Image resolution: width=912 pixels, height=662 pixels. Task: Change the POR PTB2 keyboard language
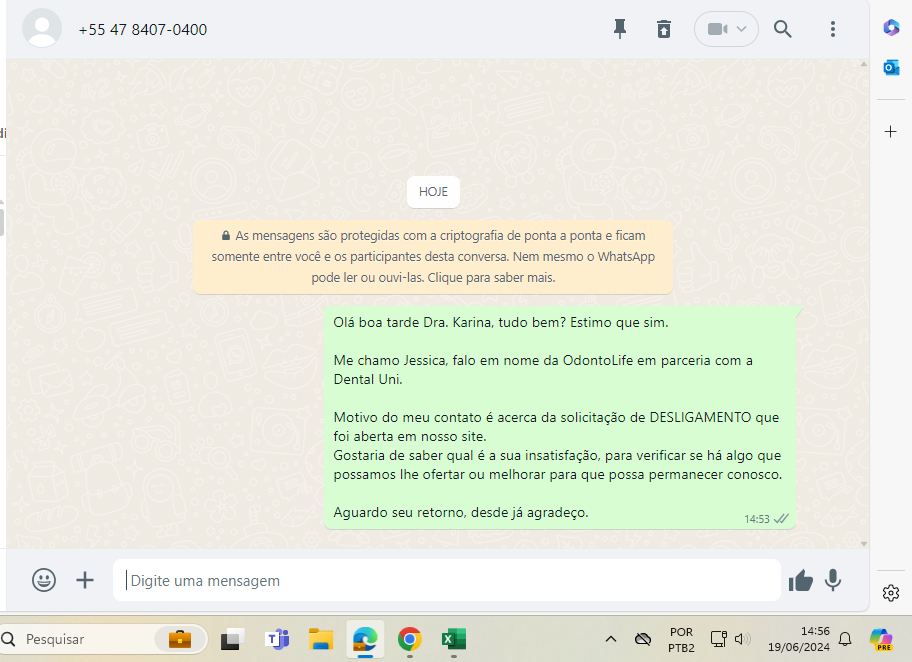[681, 639]
